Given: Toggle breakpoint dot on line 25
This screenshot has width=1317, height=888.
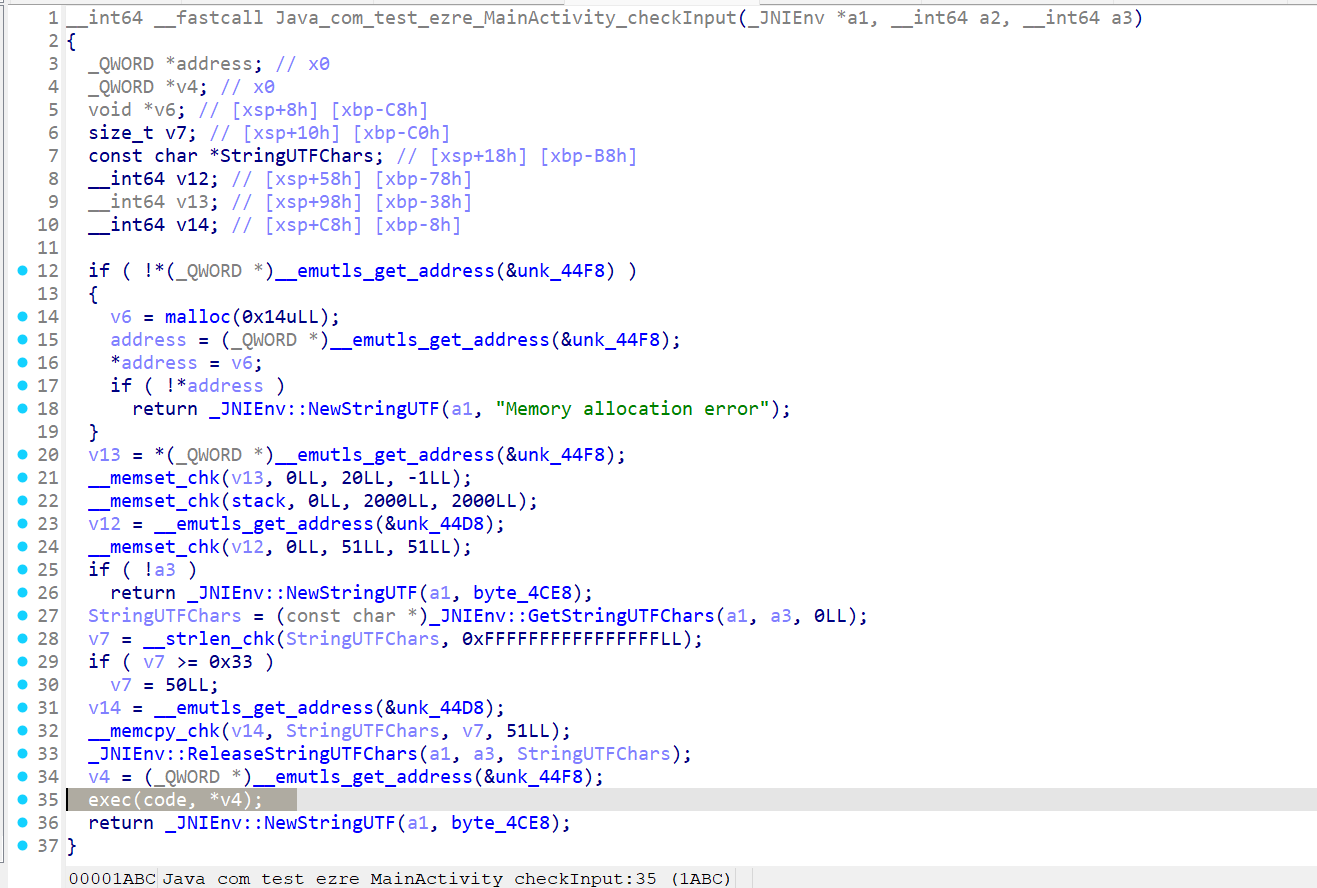Looking at the screenshot, I should (x=22, y=570).
